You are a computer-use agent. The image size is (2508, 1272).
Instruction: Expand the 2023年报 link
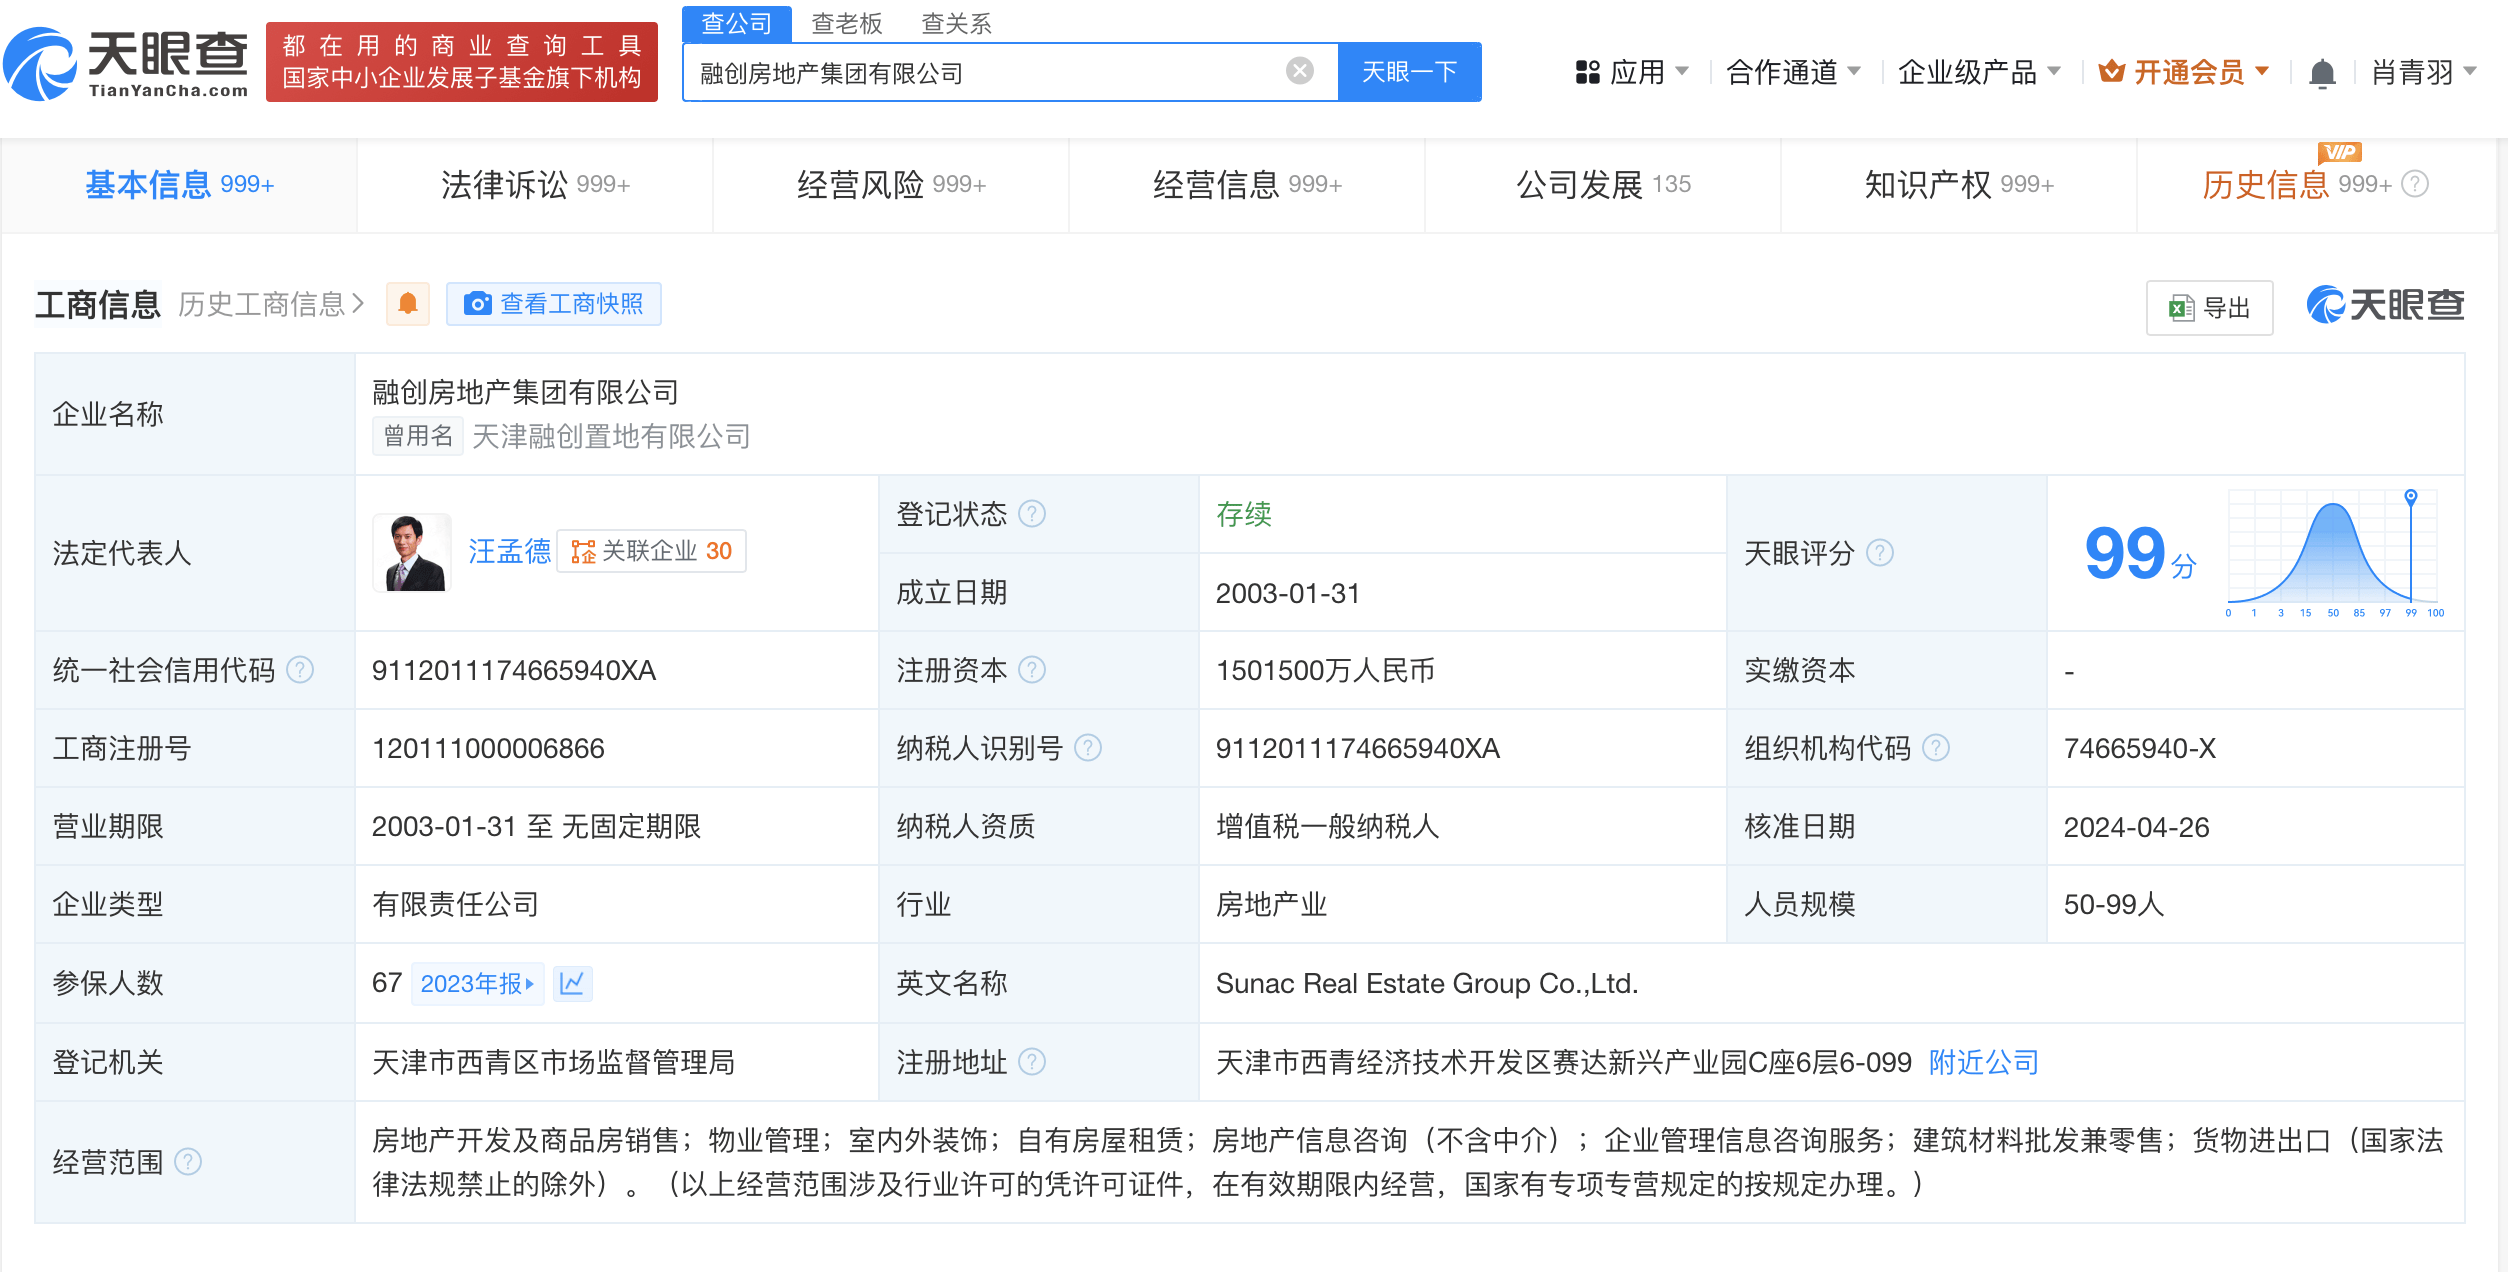(x=478, y=984)
